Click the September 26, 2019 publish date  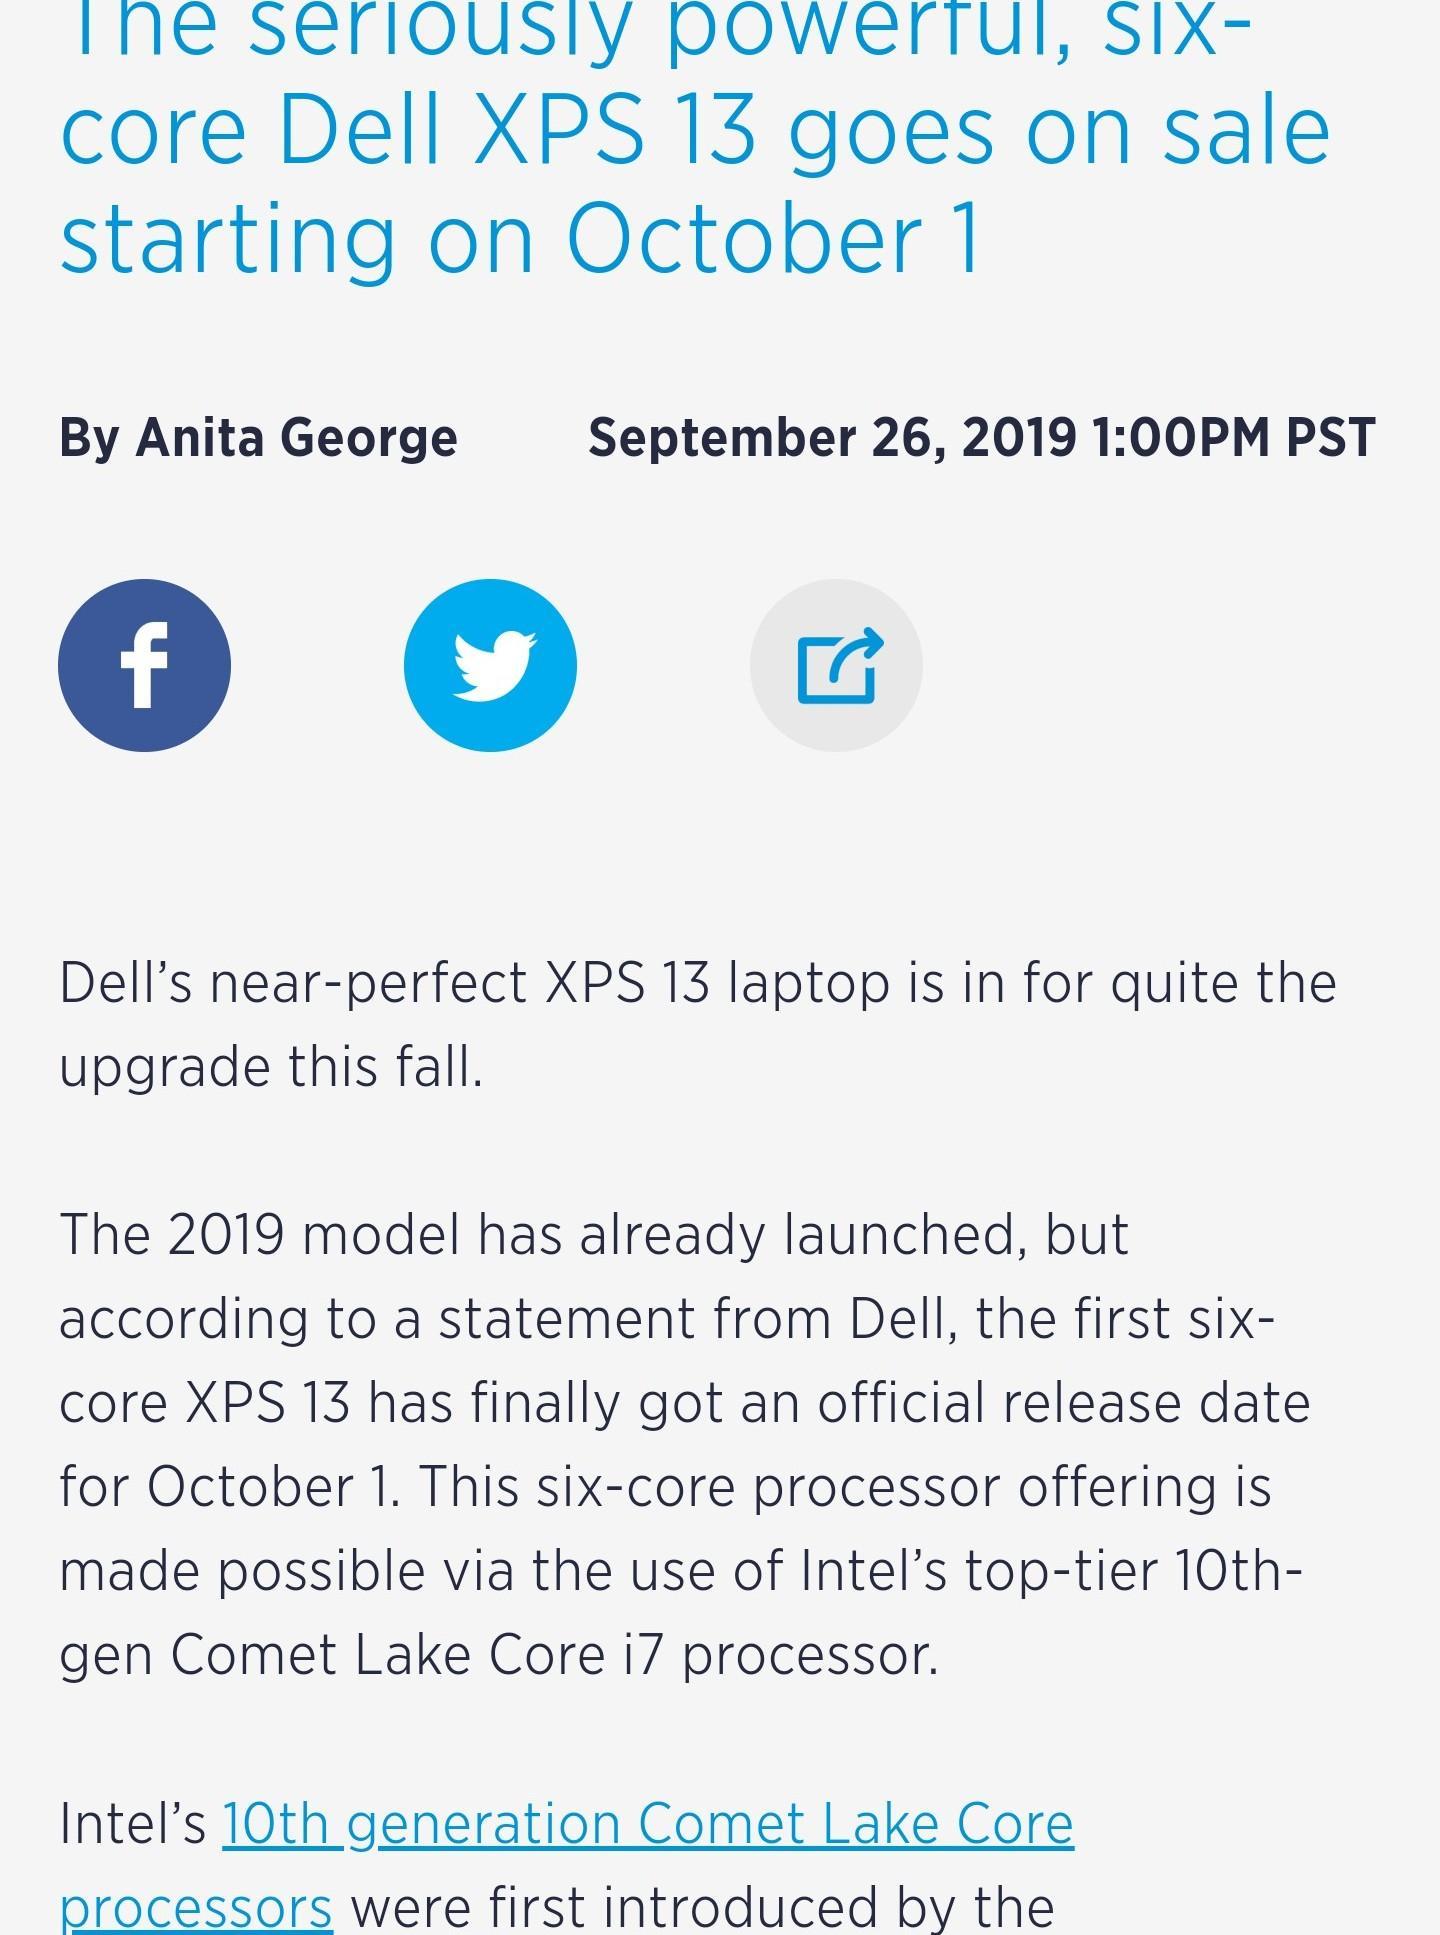coord(832,437)
